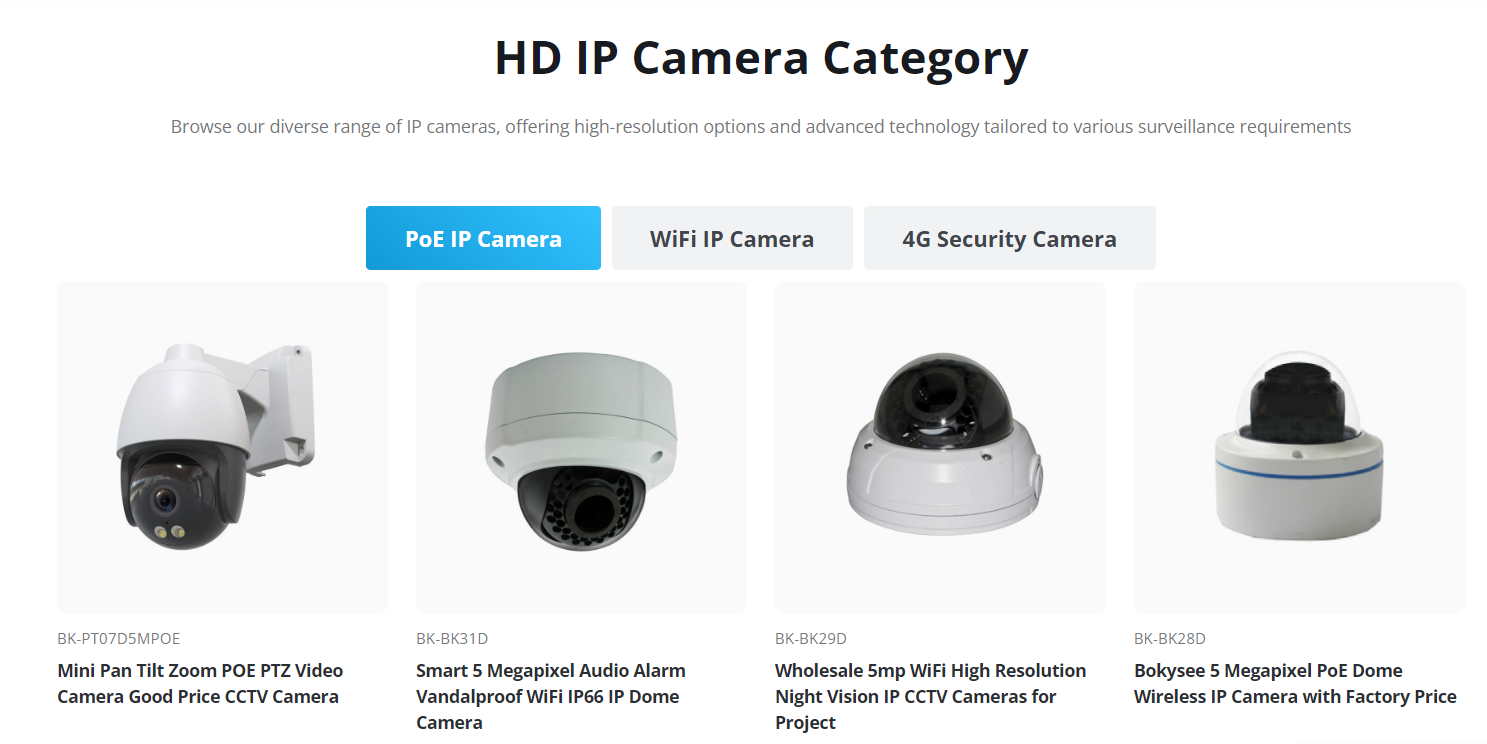Image resolution: width=1487 pixels, height=744 pixels.
Task: Click the BK-BK31D model label
Action: [x=452, y=638]
